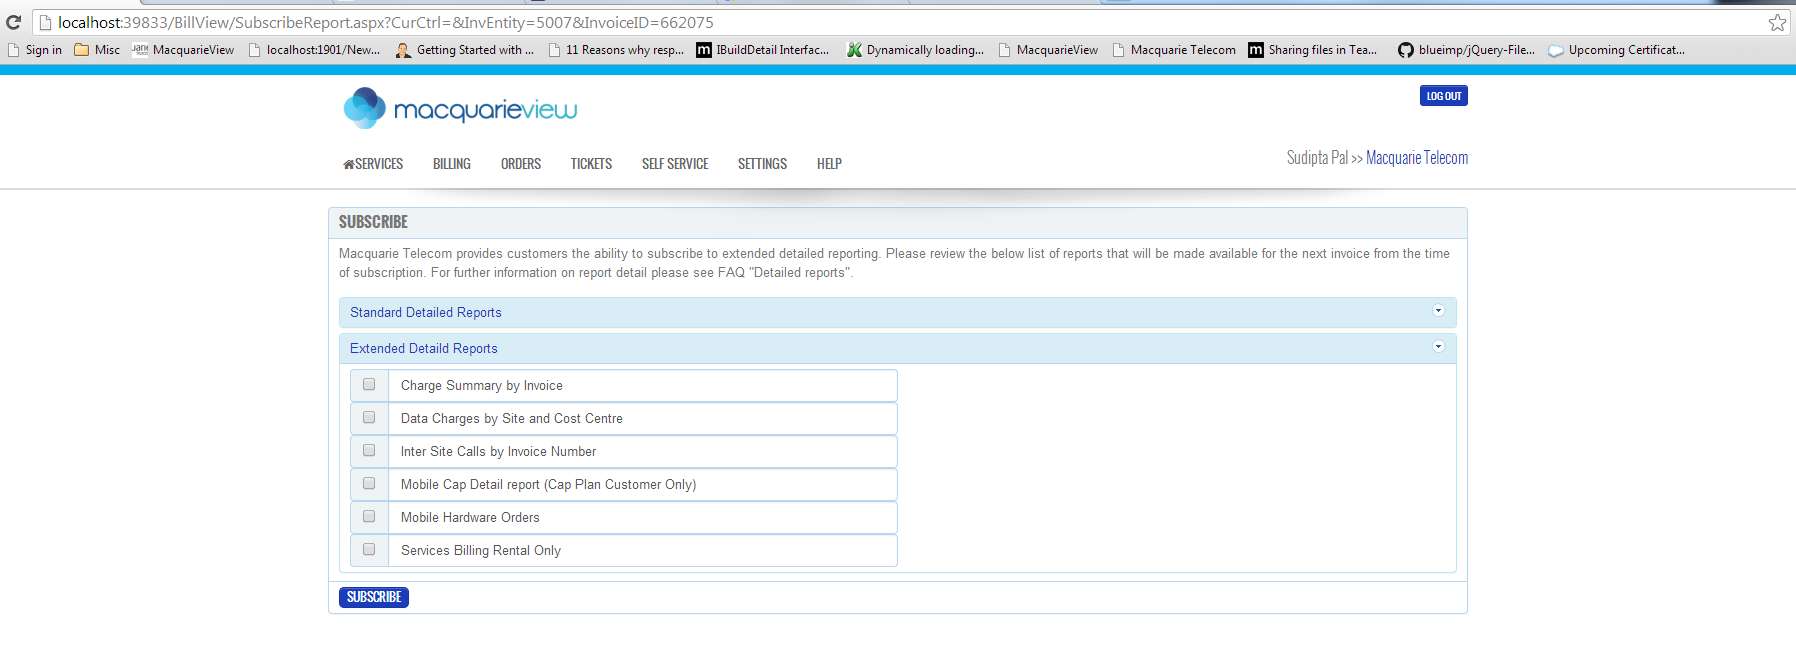The width and height of the screenshot is (1796, 672).
Task: Tick the Charge Summary by Invoice checkbox
Action: pos(369,385)
